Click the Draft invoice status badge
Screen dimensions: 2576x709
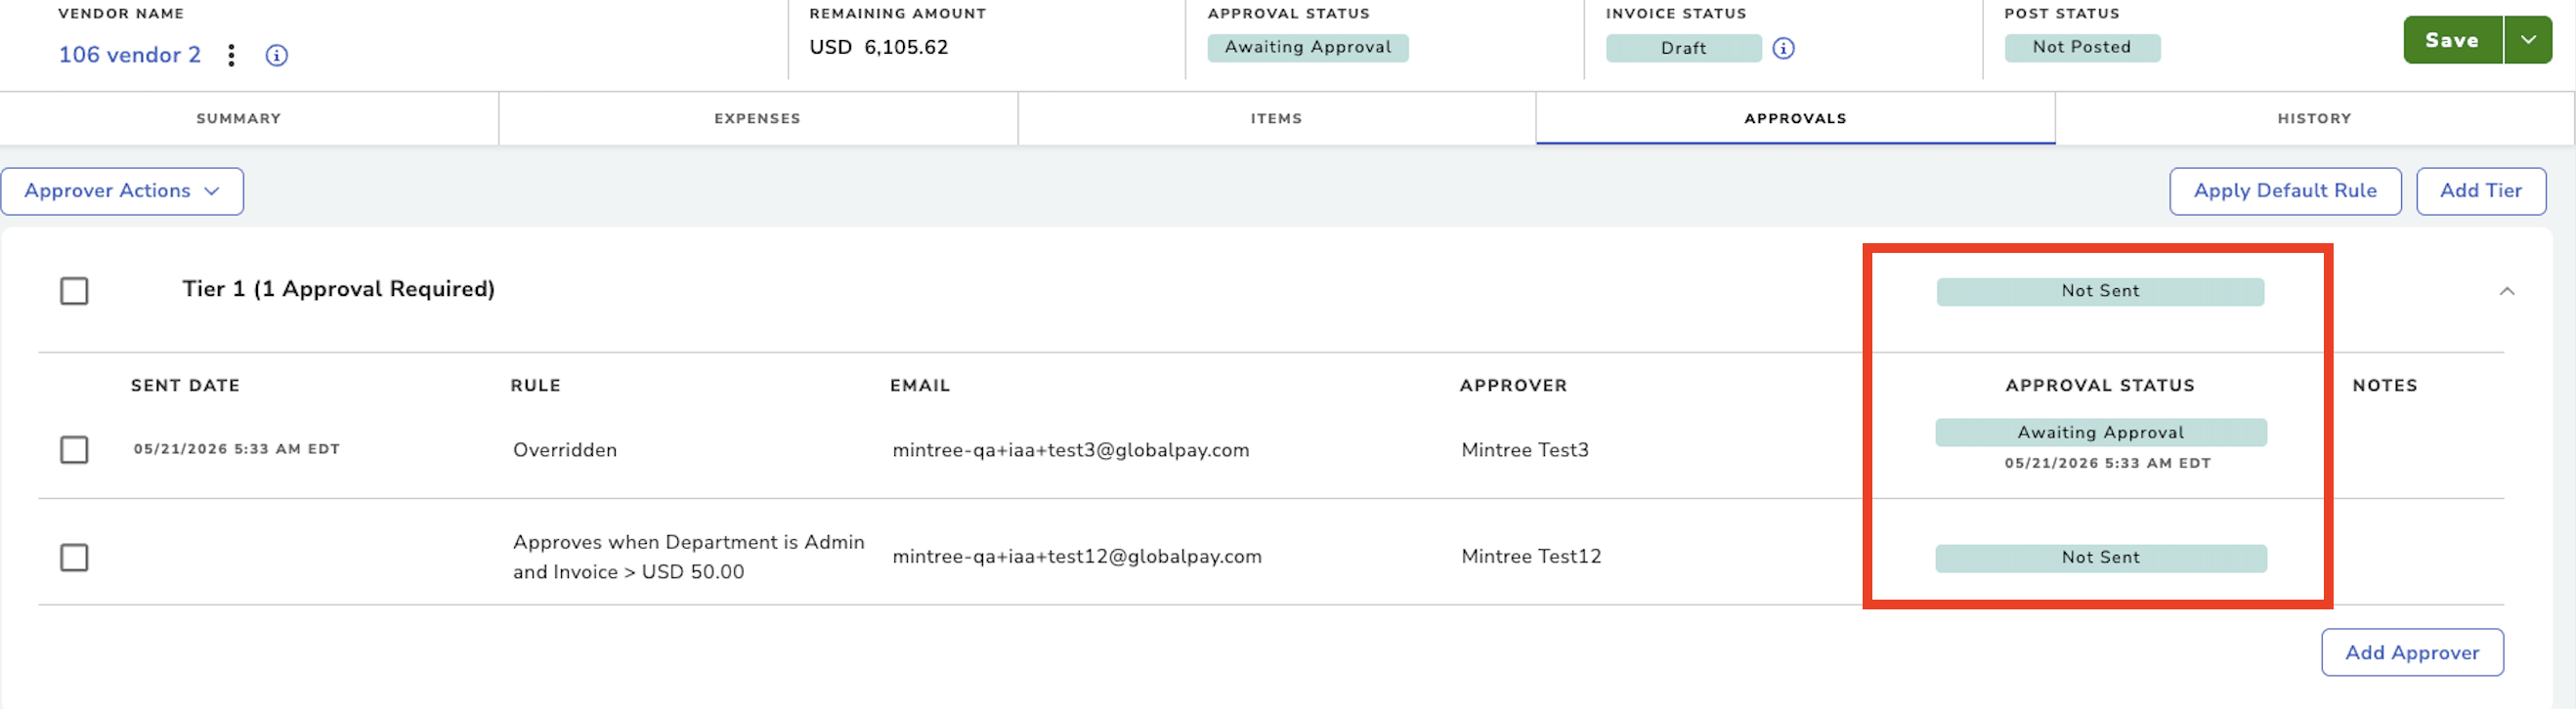(x=1684, y=48)
